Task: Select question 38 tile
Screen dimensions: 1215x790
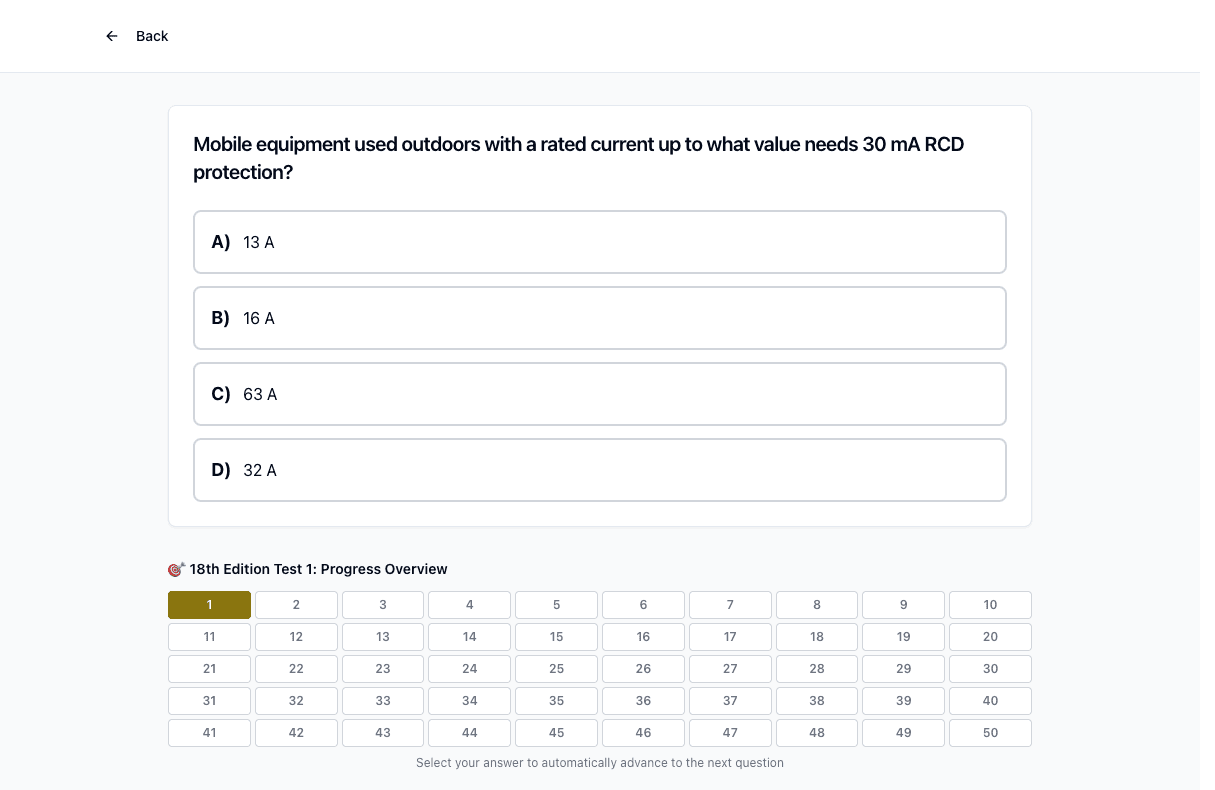Action: pos(817,701)
